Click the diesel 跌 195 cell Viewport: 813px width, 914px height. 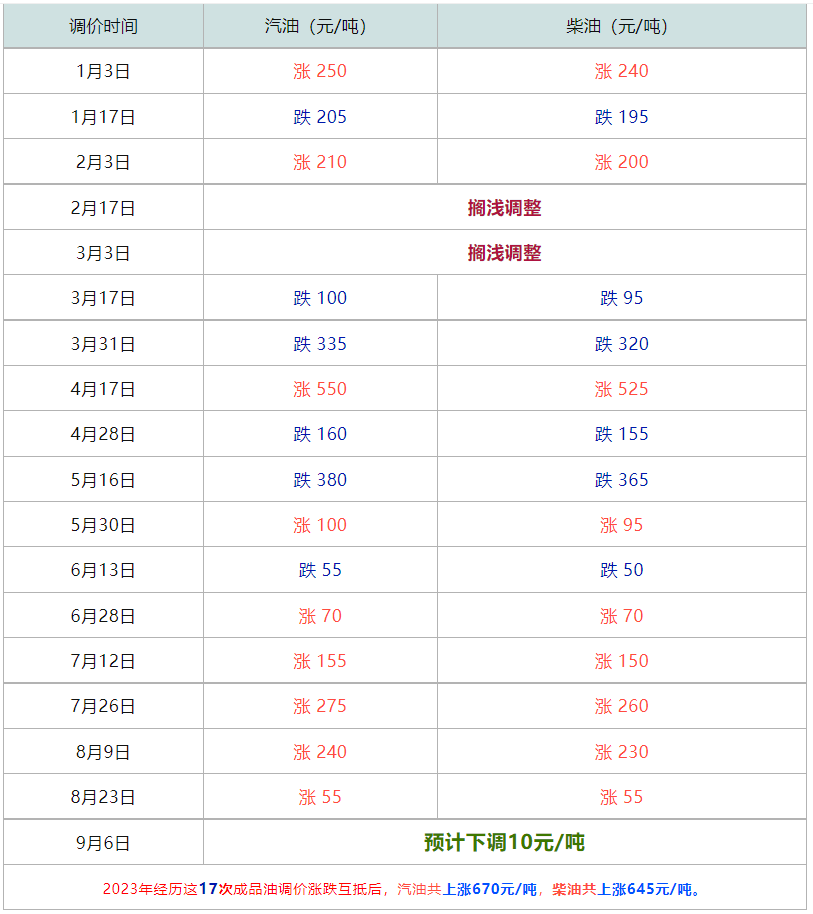pyautogui.click(x=621, y=117)
